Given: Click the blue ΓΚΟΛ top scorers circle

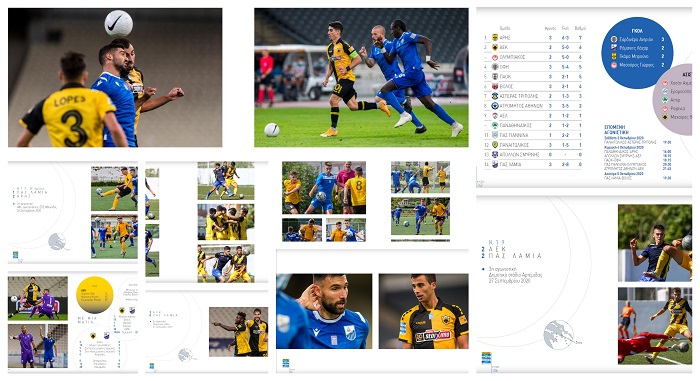Looking at the screenshot, I should (637, 53).
